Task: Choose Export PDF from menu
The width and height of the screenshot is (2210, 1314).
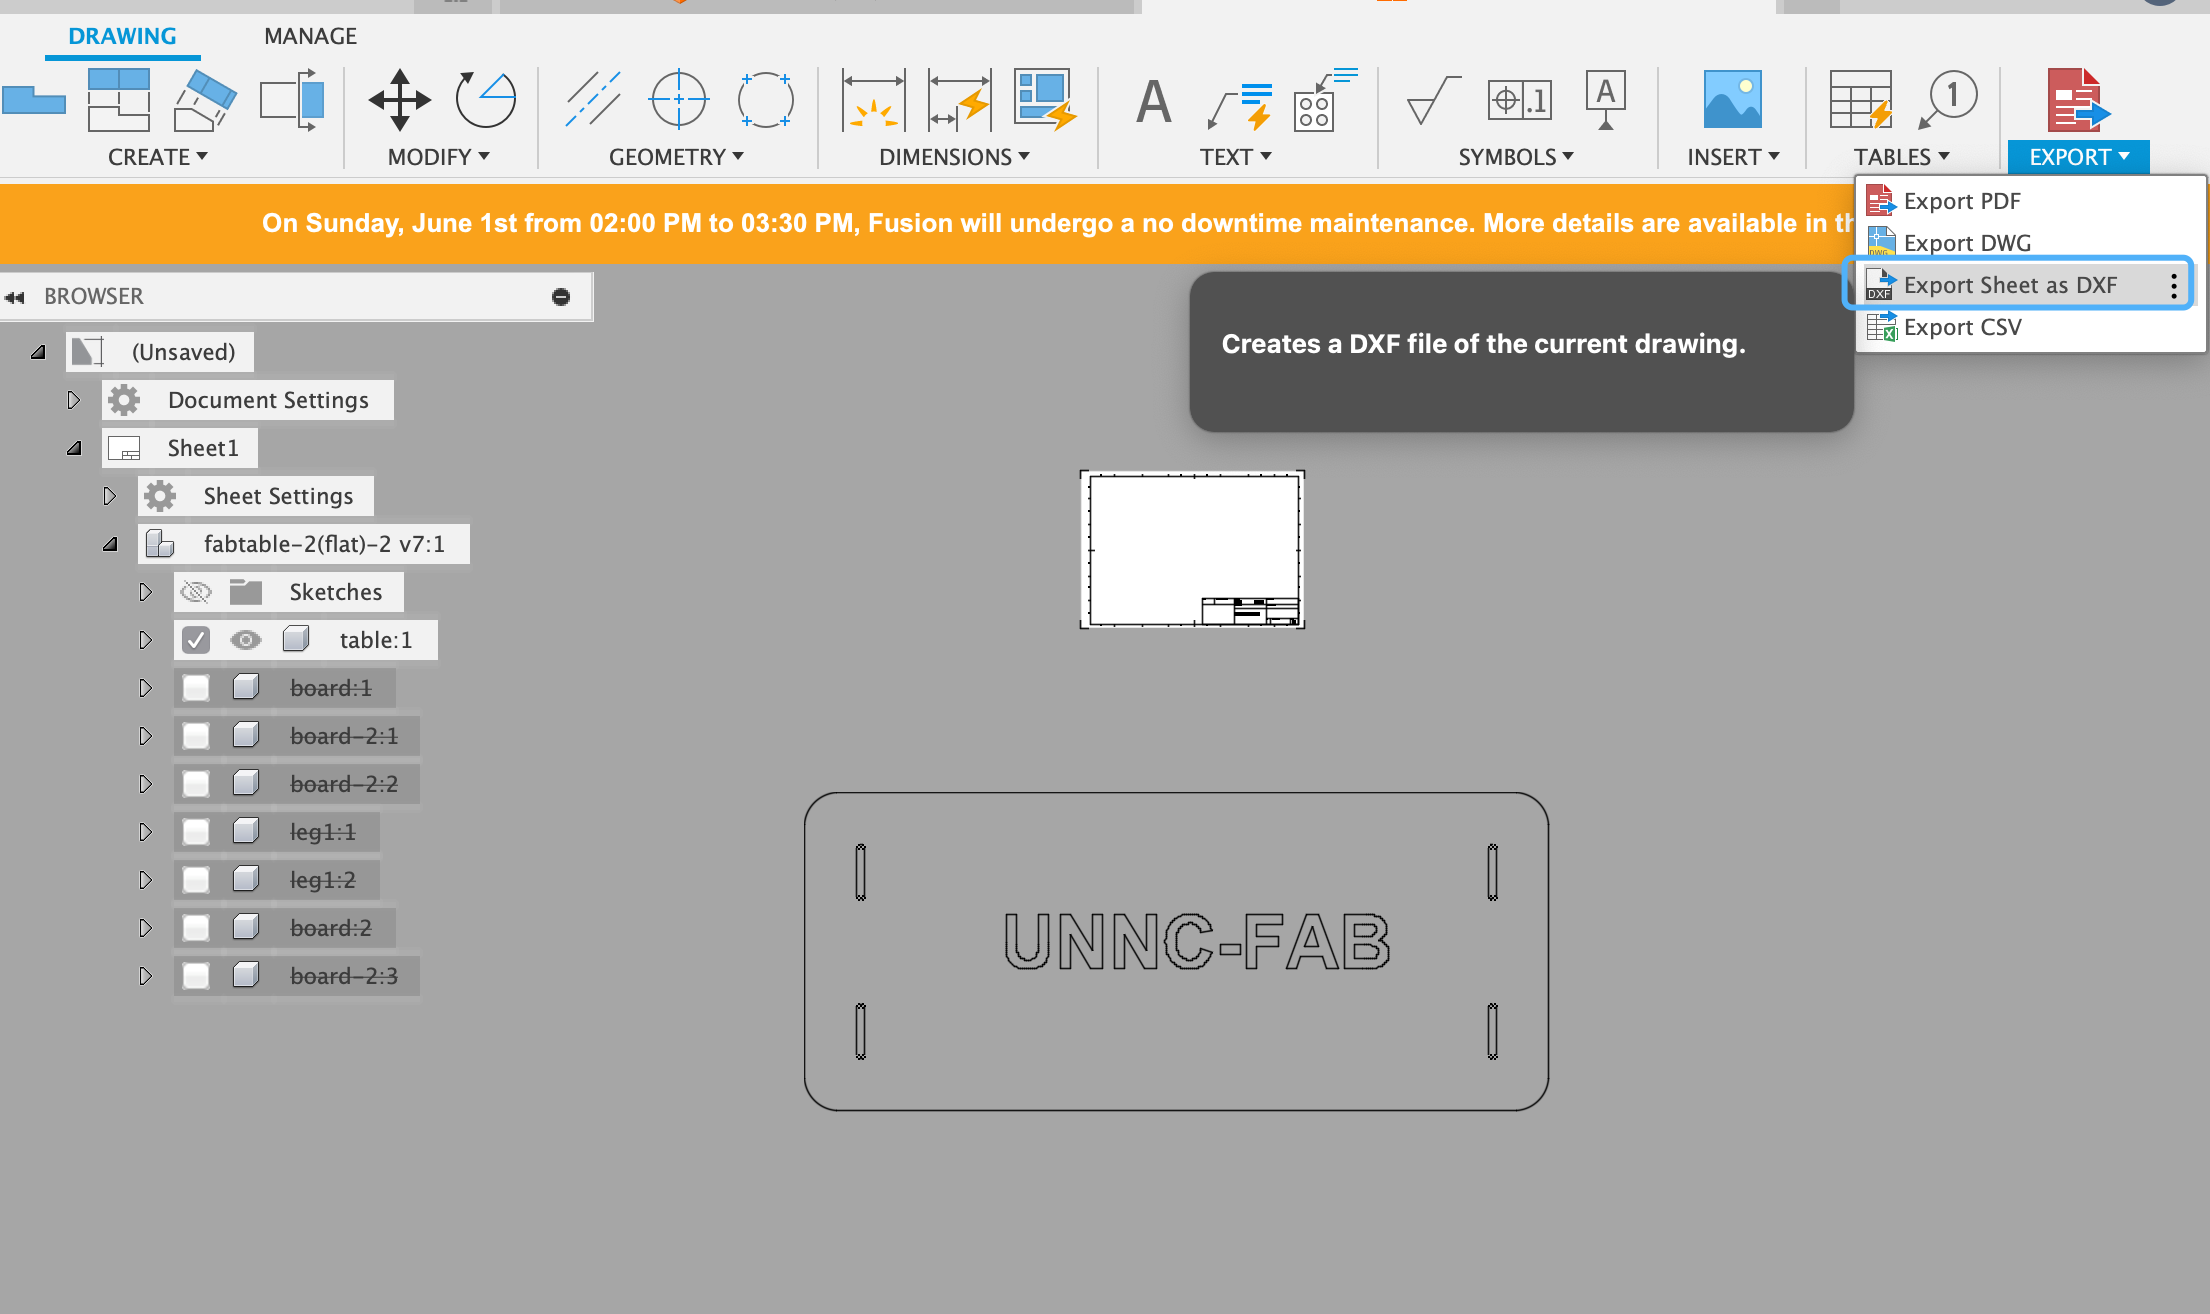Action: (x=2030, y=201)
